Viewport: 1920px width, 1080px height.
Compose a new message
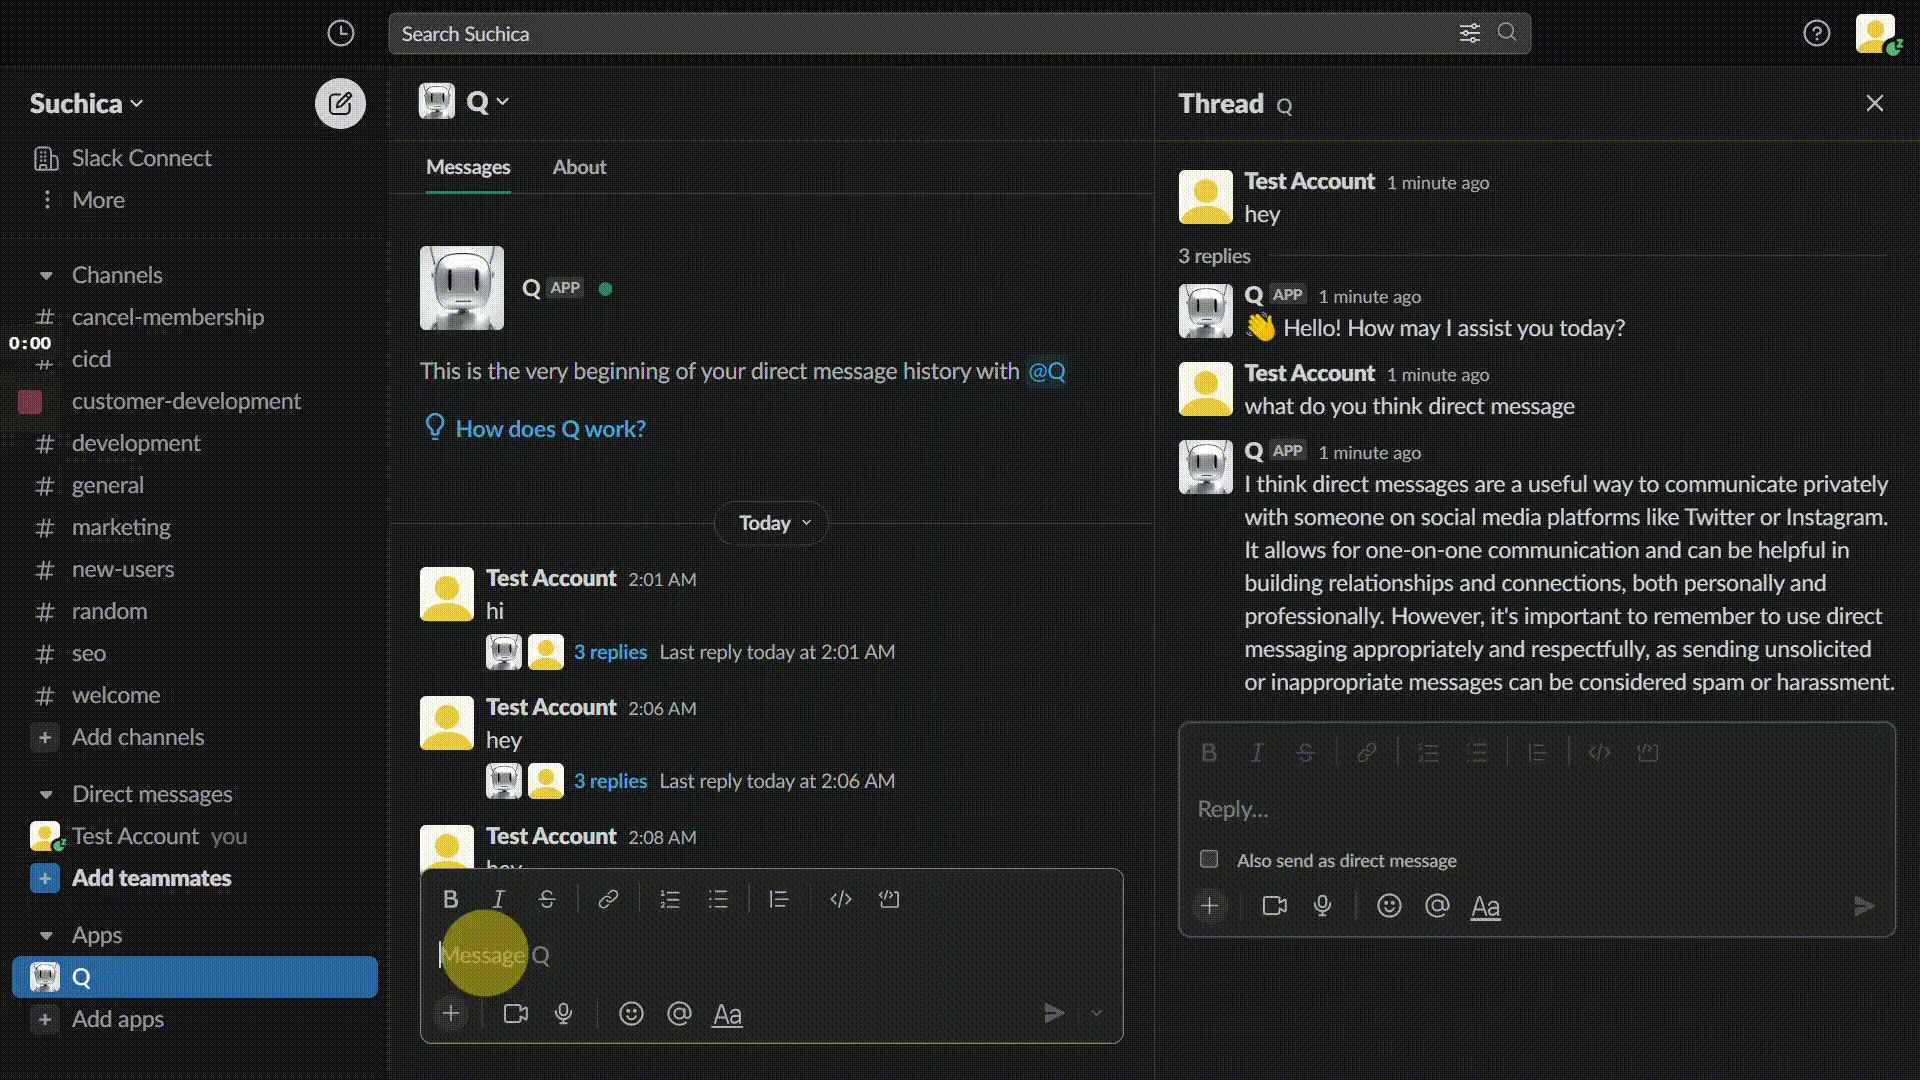340,103
